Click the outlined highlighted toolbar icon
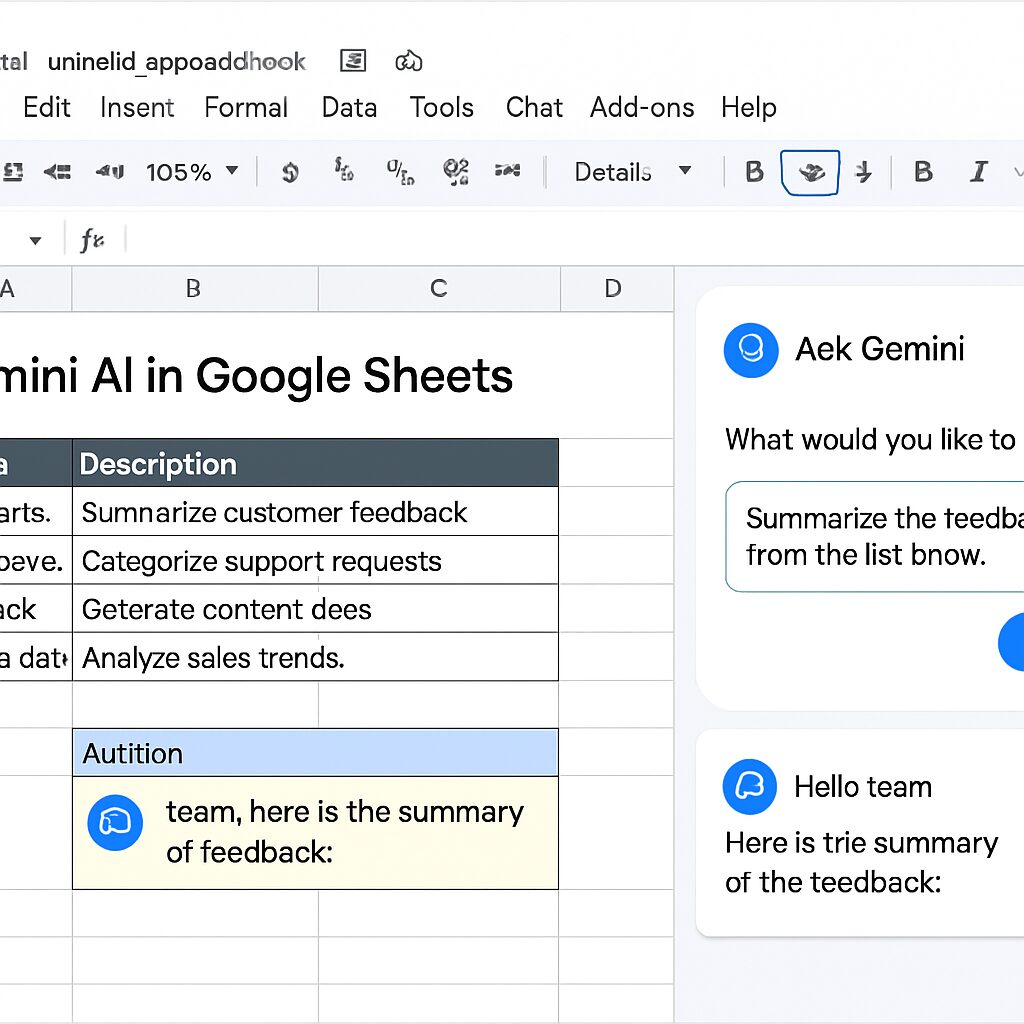The width and height of the screenshot is (1024, 1024). 810,172
